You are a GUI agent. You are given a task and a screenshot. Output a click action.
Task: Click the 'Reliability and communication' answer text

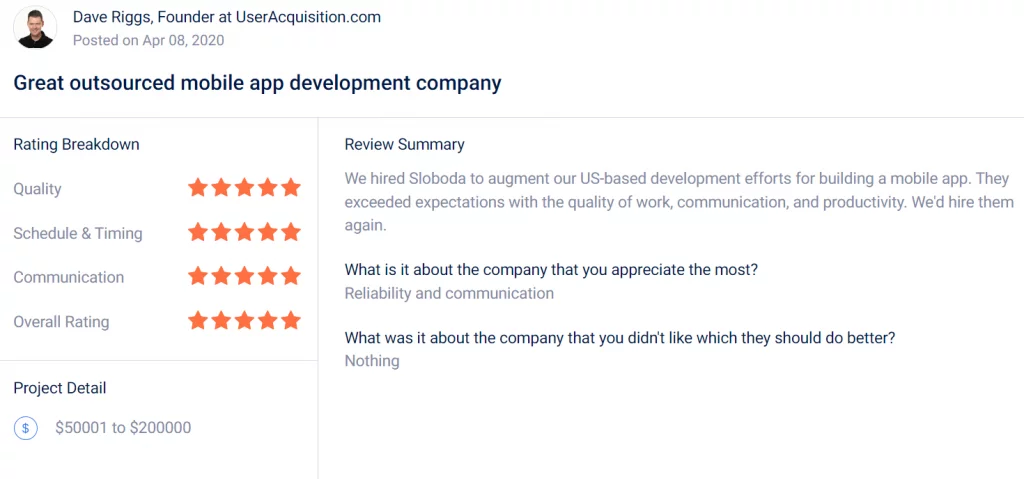click(449, 293)
